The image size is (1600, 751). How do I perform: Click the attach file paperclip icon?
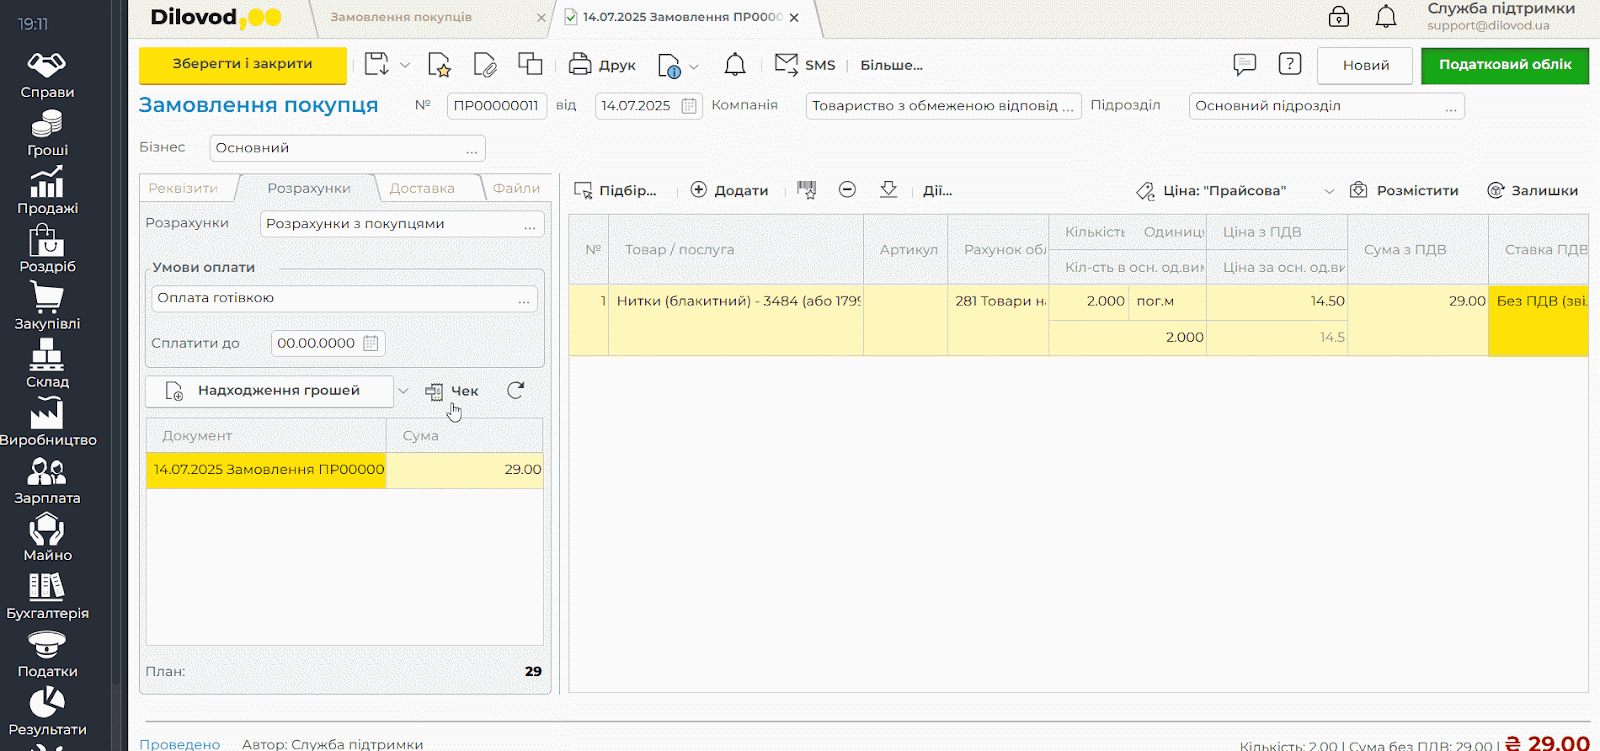485,65
